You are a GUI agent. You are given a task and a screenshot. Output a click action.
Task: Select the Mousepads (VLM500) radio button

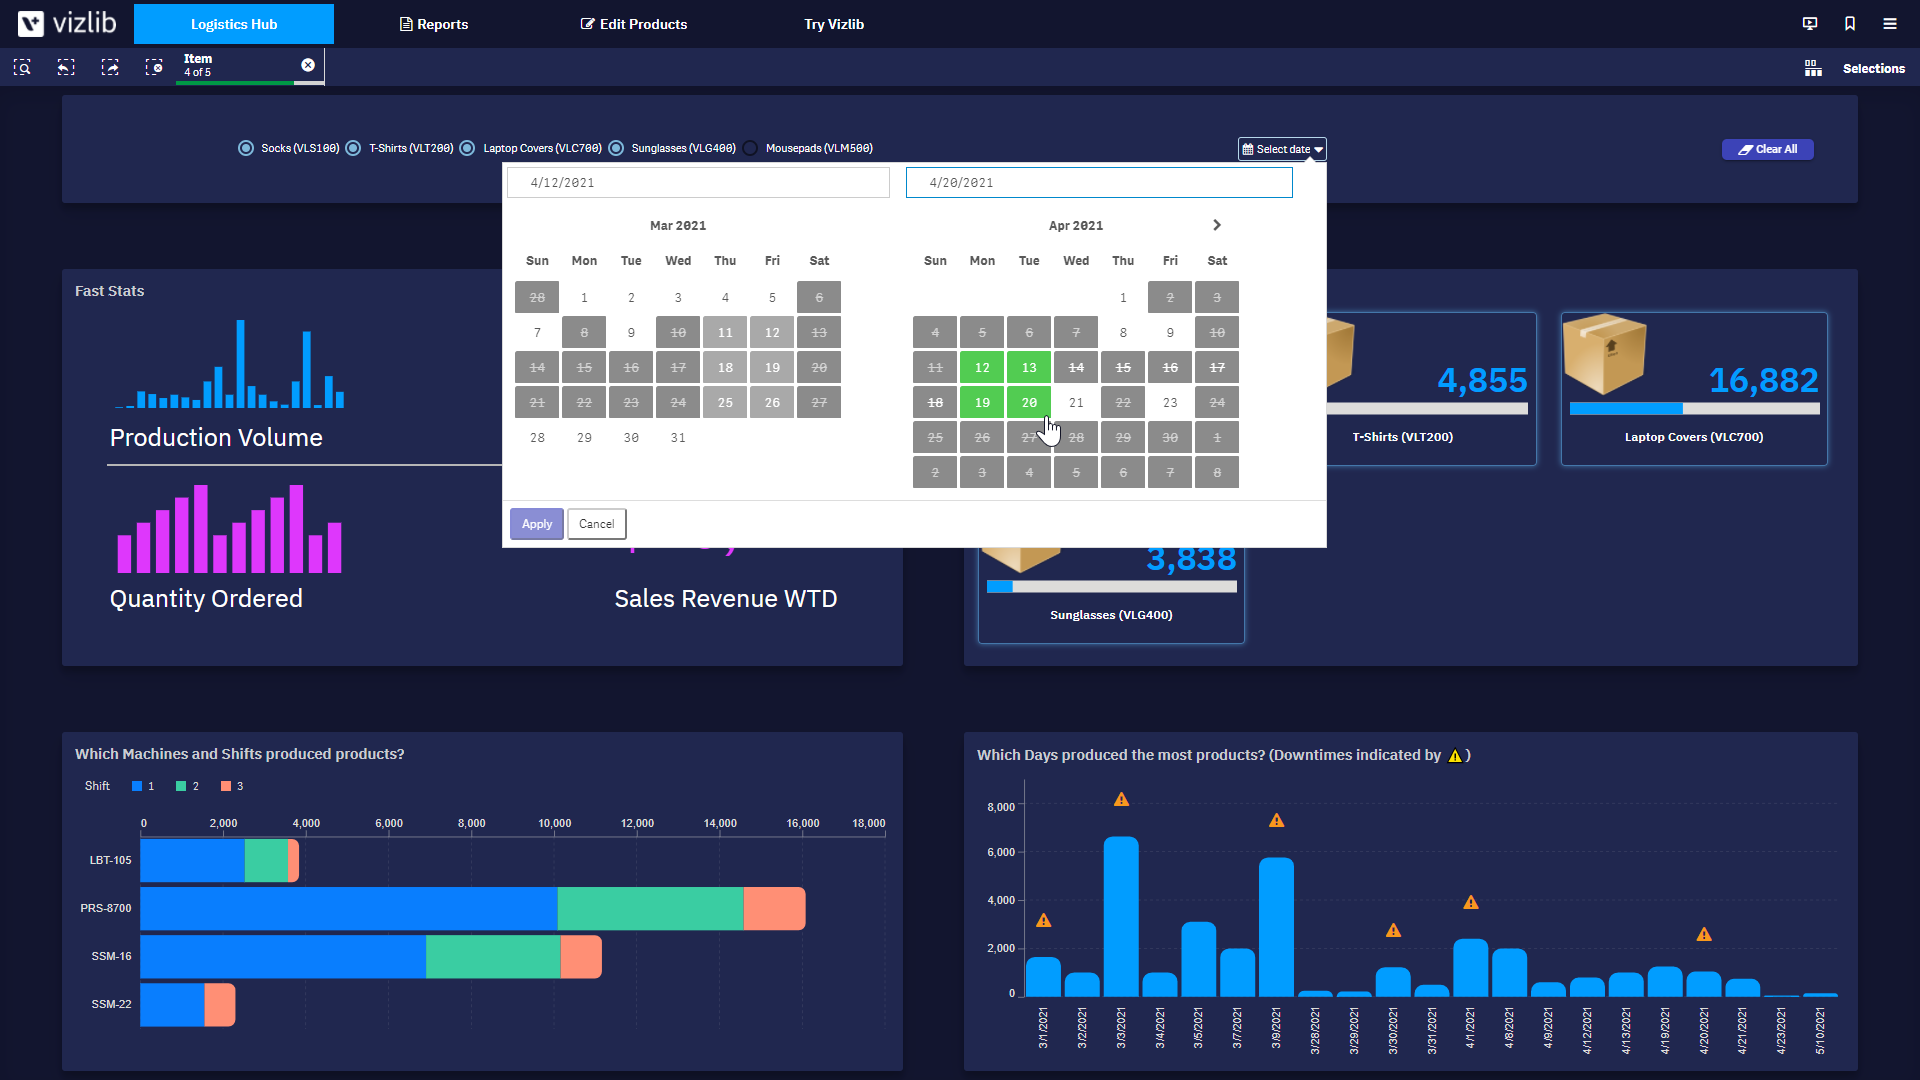[x=750, y=147]
